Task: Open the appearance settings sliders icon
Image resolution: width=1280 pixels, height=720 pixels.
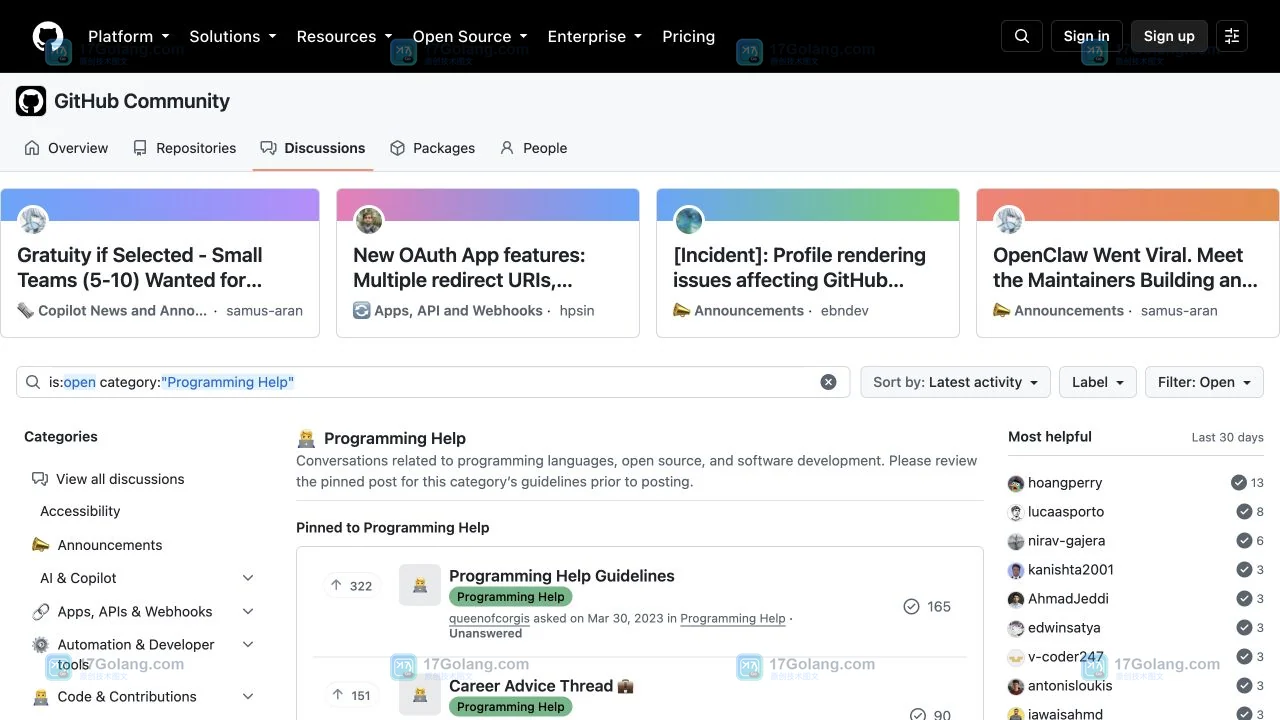Action: click(1232, 36)
